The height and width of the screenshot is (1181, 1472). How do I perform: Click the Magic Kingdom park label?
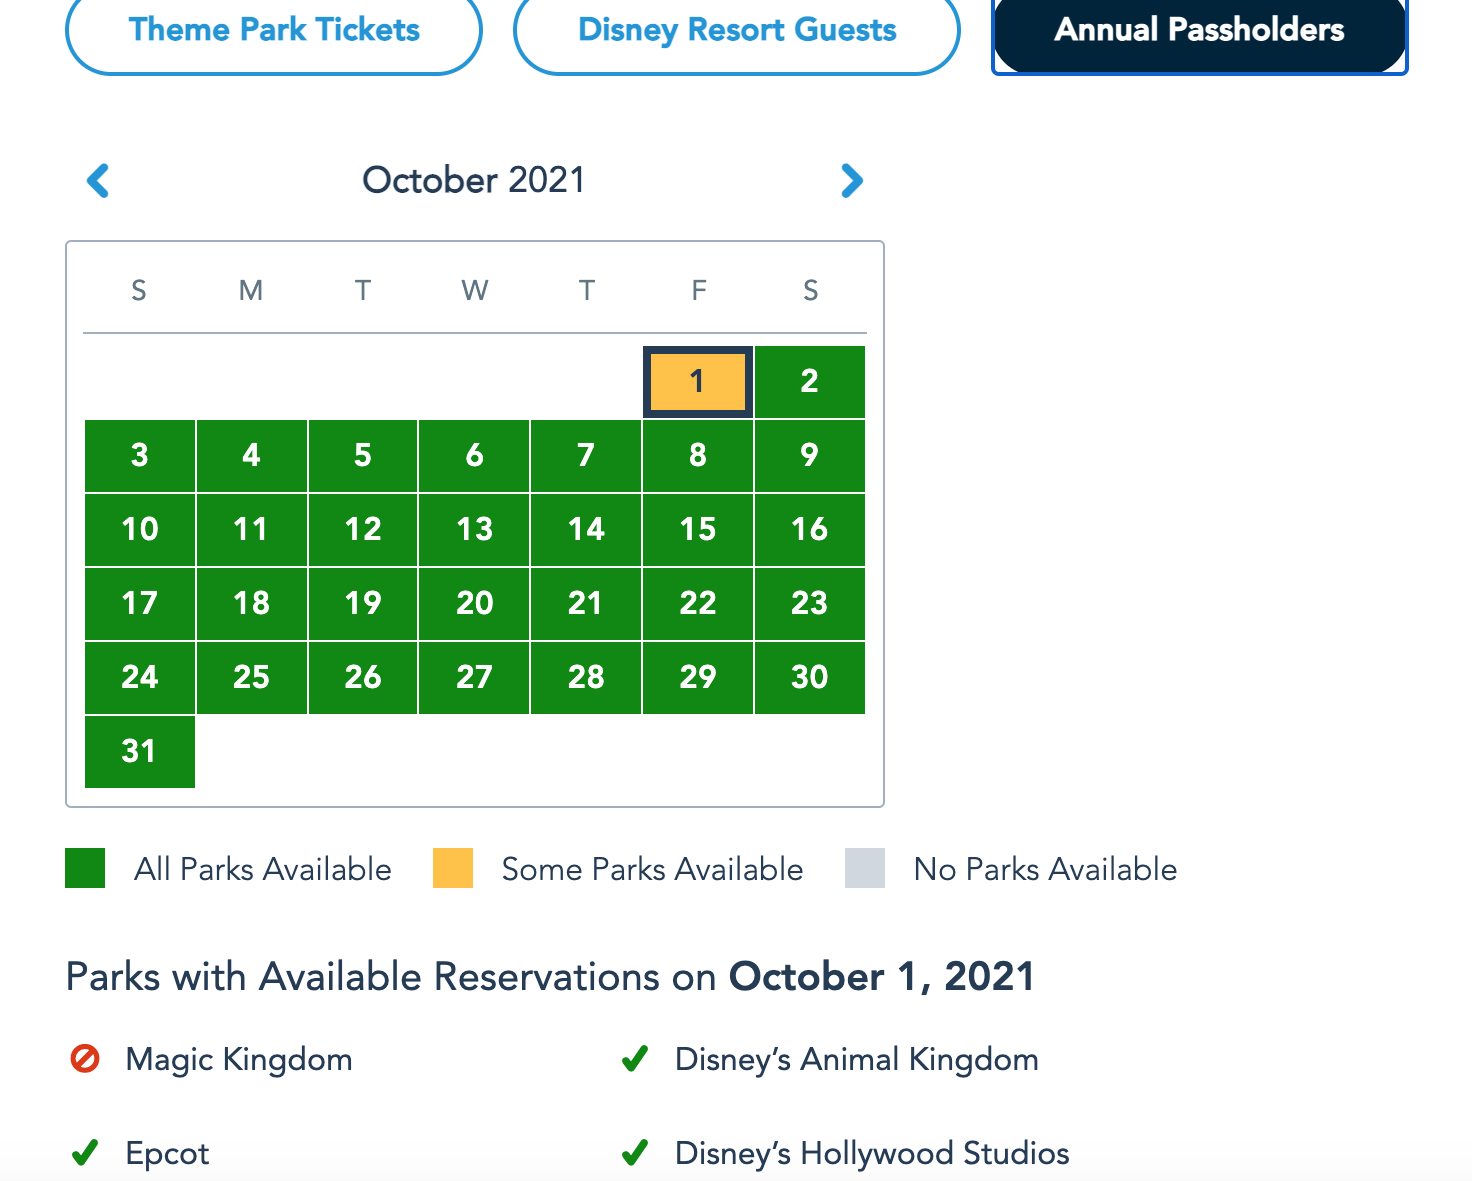pos(239,1059)
